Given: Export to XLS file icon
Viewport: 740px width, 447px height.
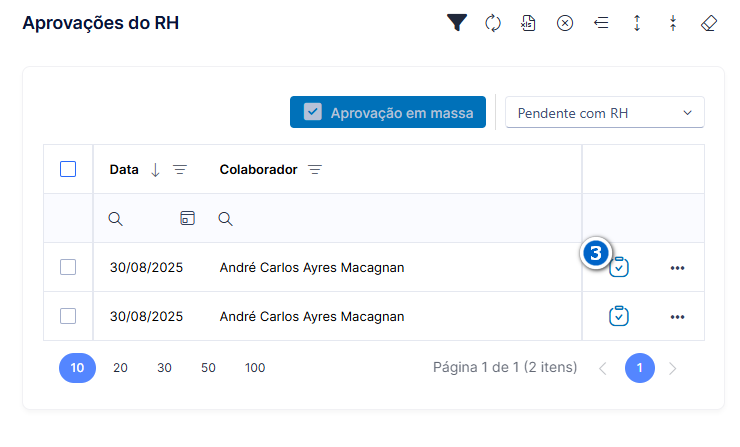Looking at the screenshot, I should pos(528,23).
